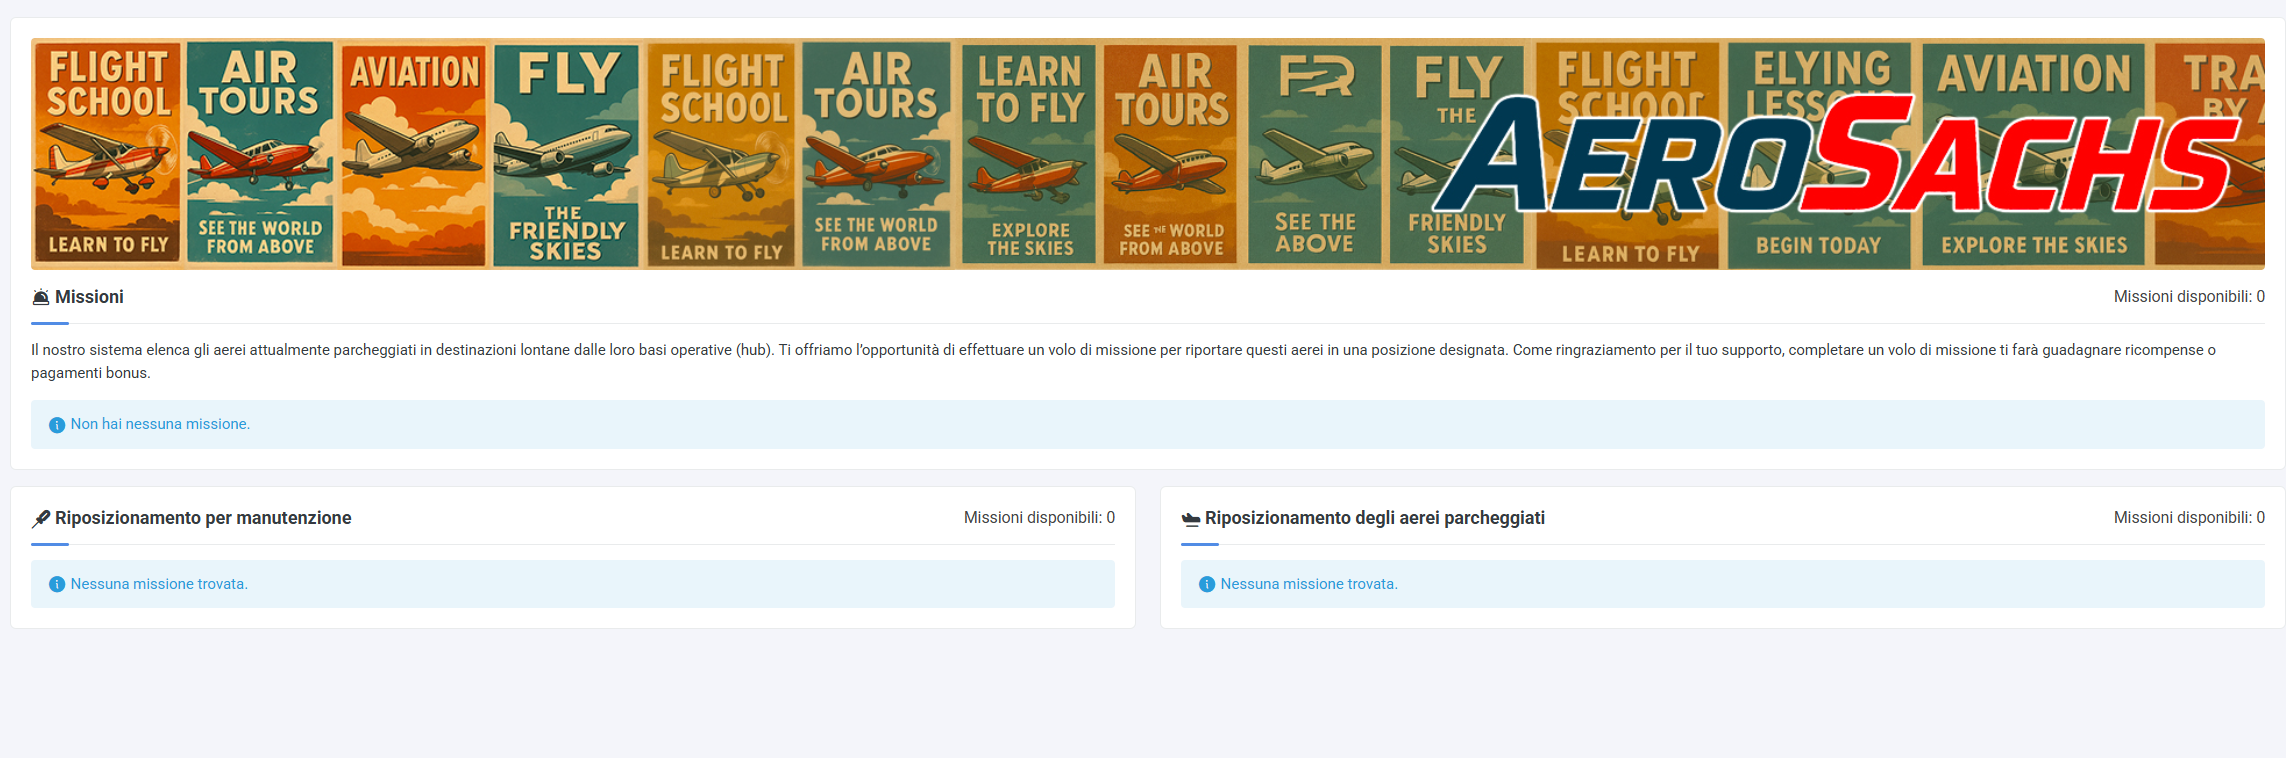Click the 'Non hai nessuna missione.' message

160,424
